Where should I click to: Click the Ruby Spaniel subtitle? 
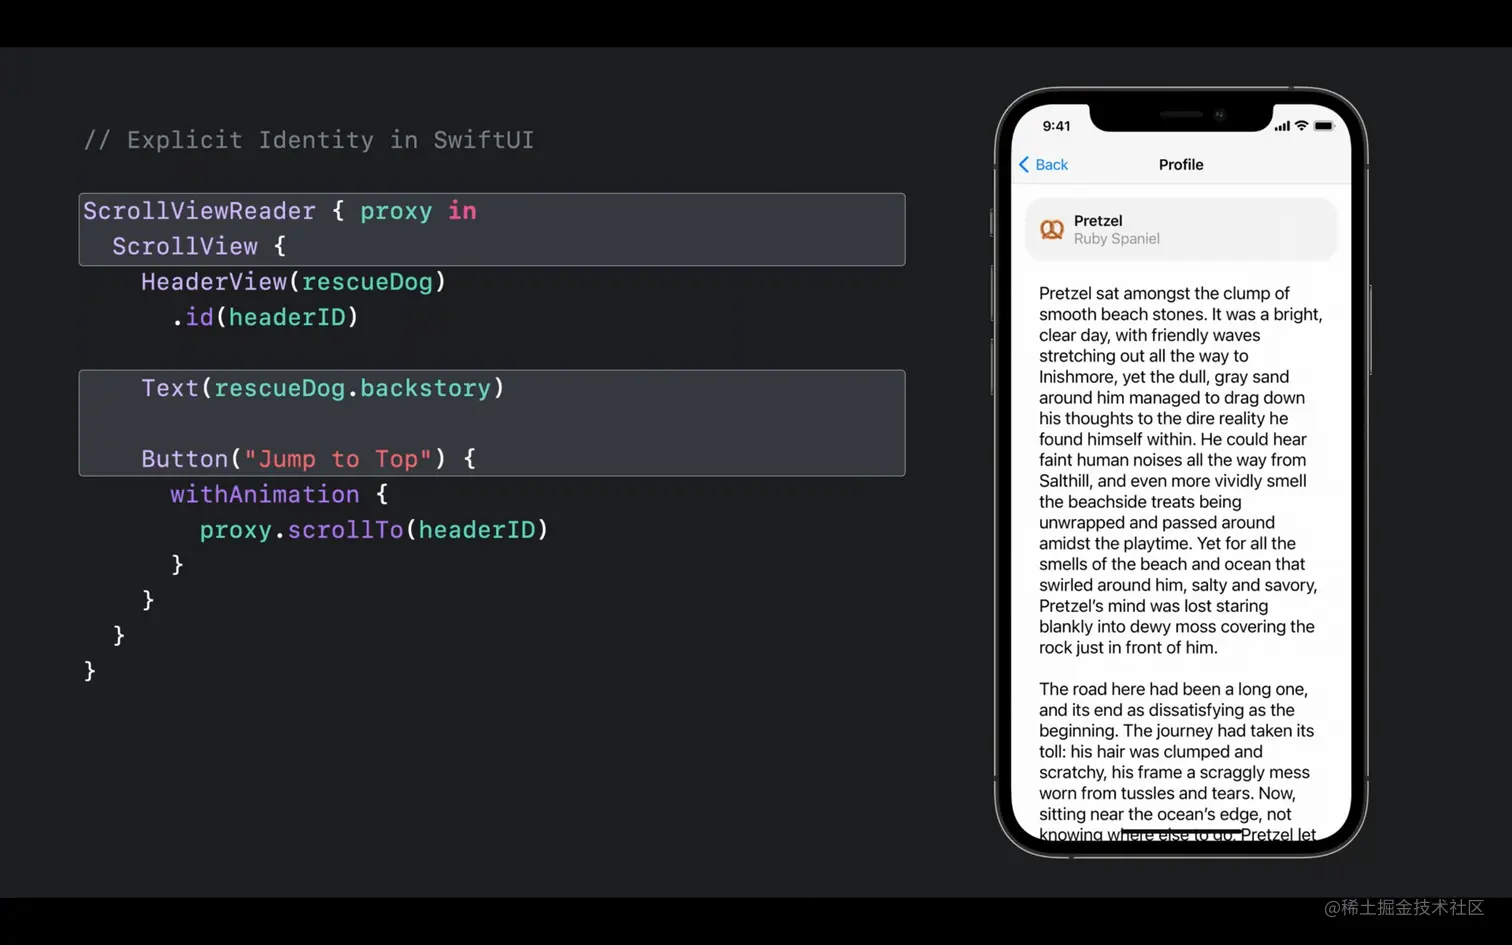(x=1117, y=239)
